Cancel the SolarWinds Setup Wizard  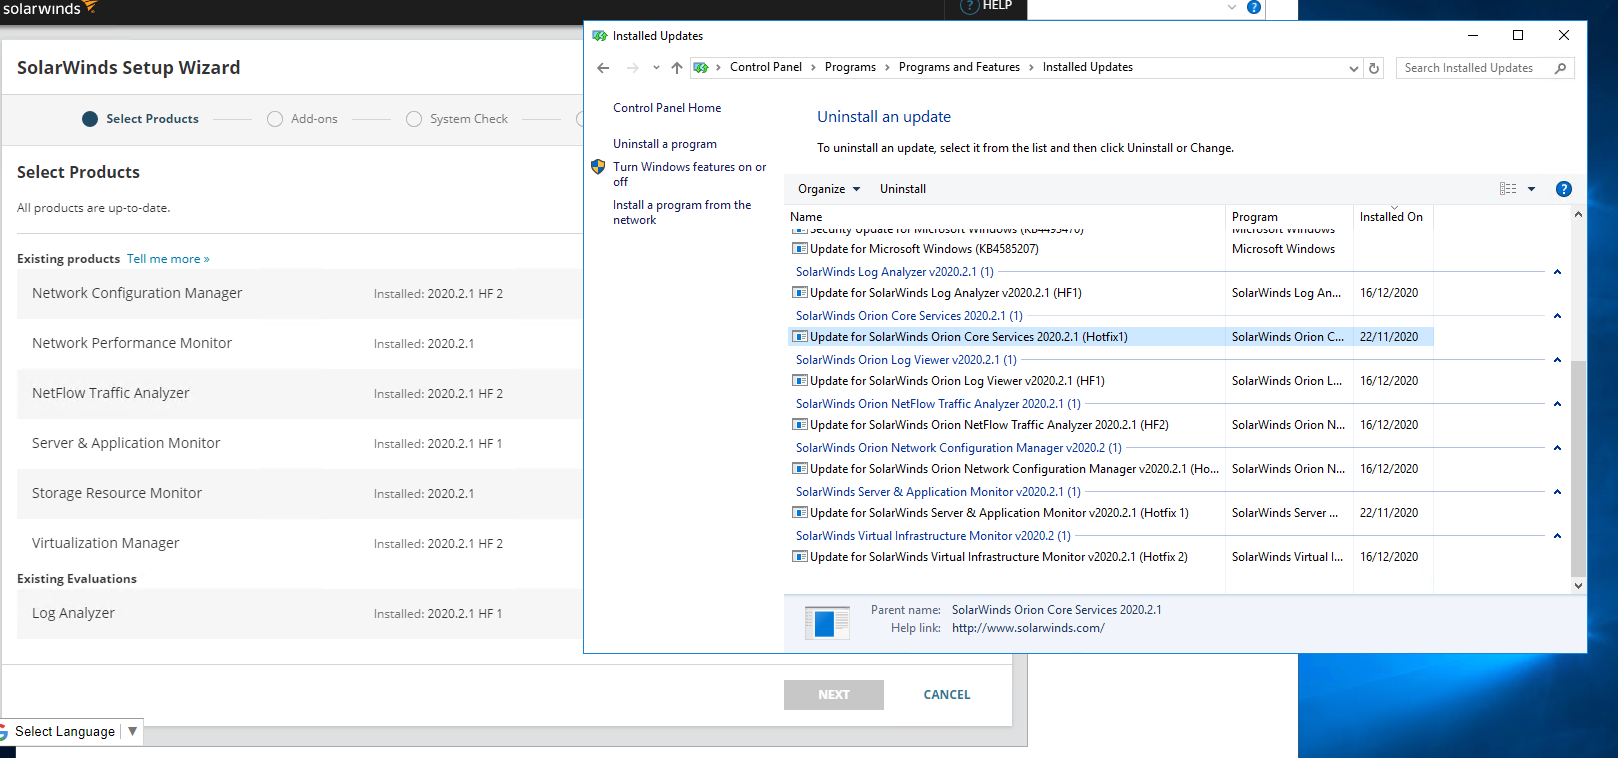pos(947,695)
